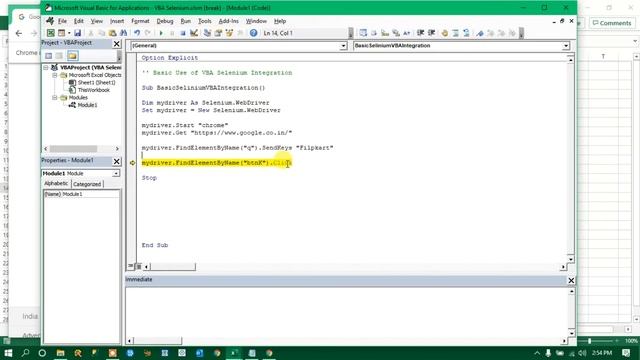640x360 pixels.
Task: Click the Toggle Breakpoint hand icon
Action: tap(444, 33)
